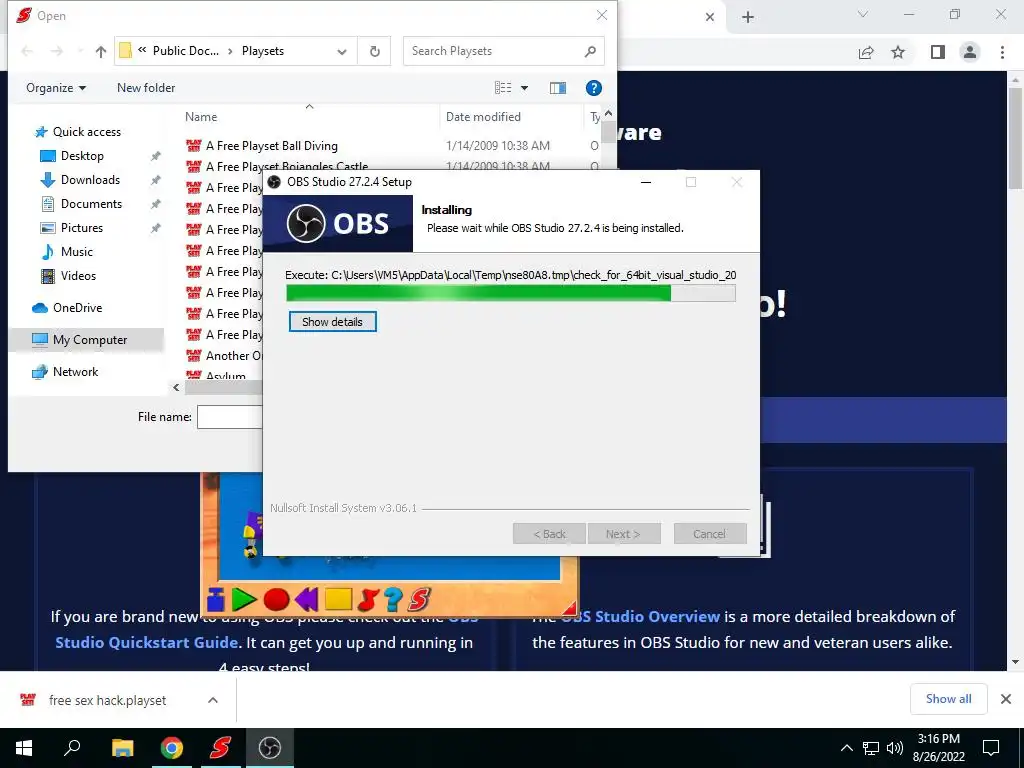Bookmark this page with star icon

(x=898, y=52)
